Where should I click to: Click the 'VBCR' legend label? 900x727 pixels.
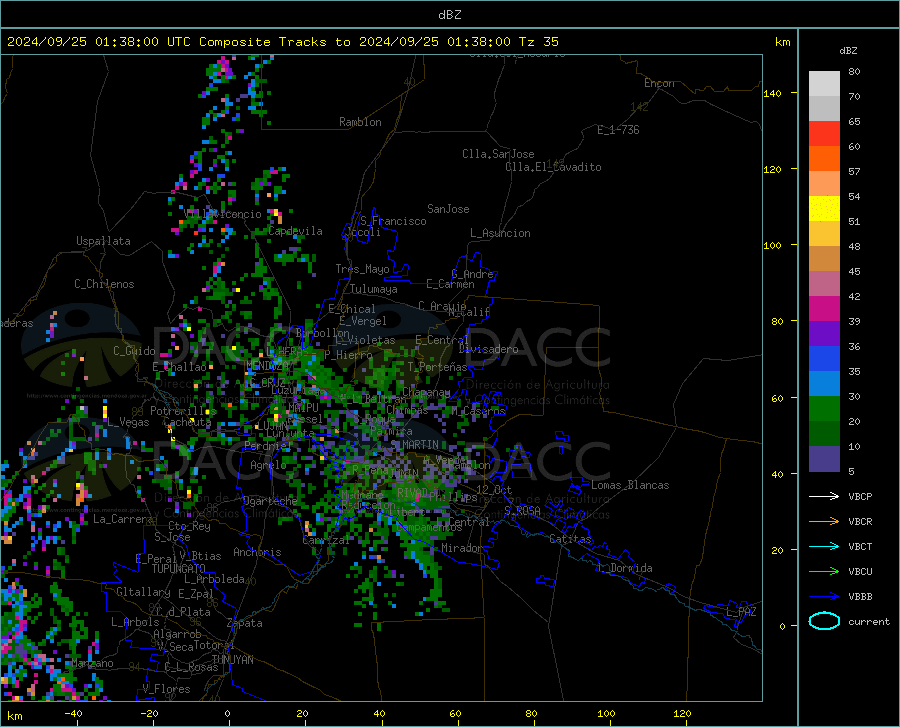860,522
